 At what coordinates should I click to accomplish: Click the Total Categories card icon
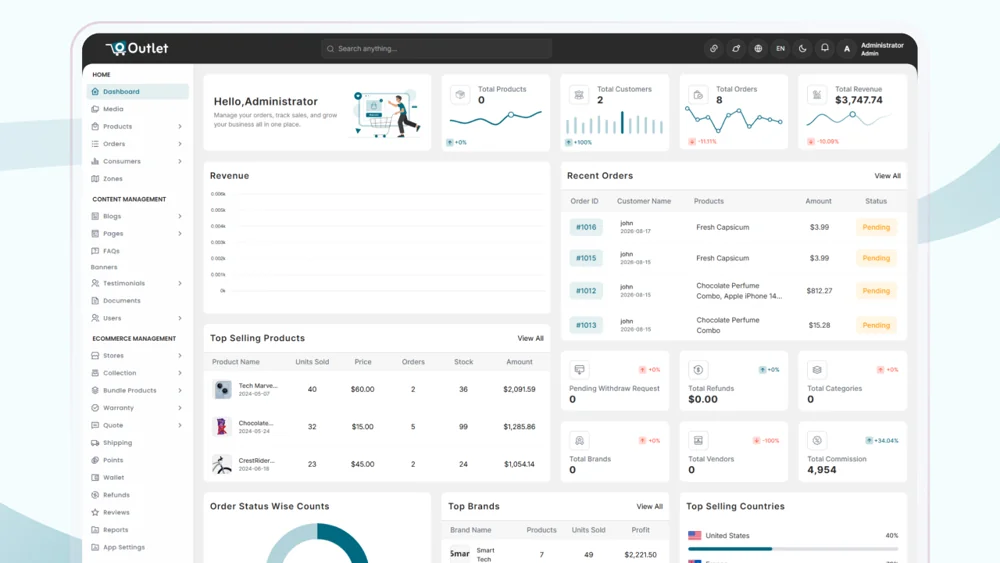pyautogui.click(x=817, y=370)
